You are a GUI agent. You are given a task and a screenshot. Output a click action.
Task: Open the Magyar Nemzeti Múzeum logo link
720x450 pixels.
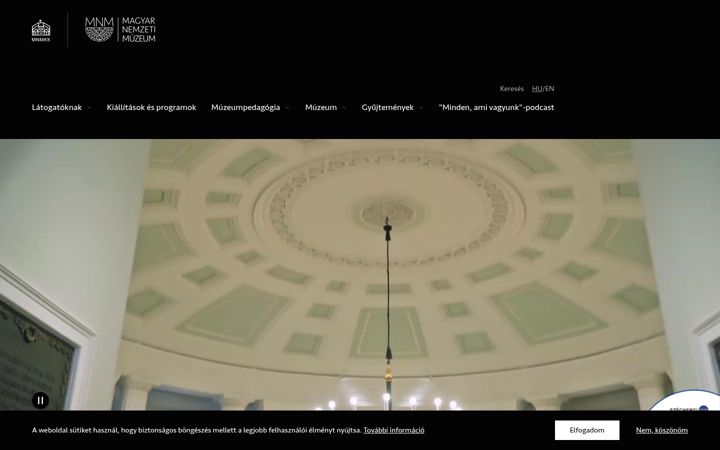click(120, 30)
